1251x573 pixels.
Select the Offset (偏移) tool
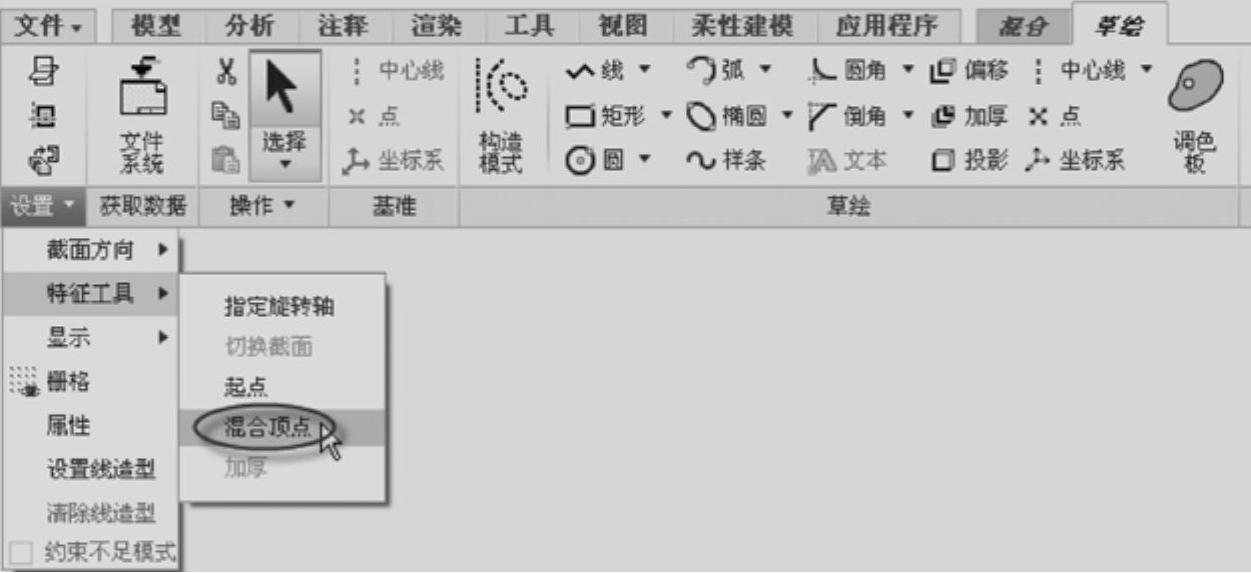point(969,71)
